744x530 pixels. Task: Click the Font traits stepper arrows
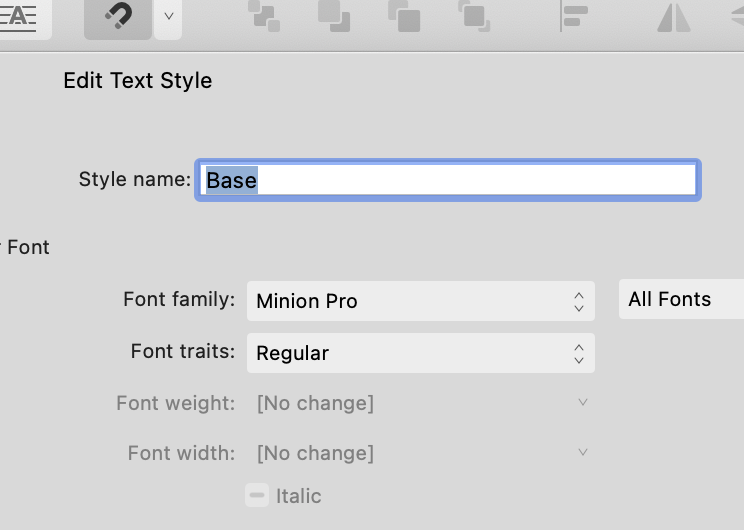(x=578, y=353)
